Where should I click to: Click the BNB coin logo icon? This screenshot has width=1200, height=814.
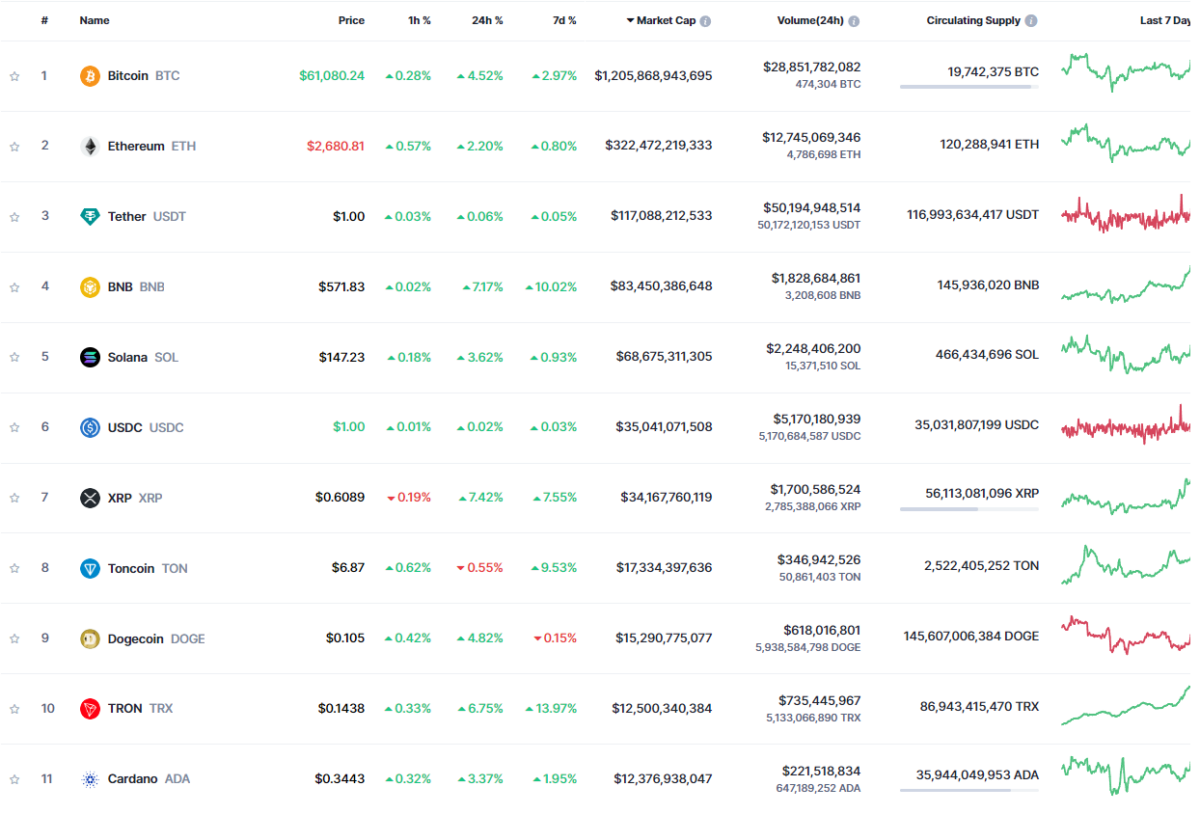[x=90, y=287]
